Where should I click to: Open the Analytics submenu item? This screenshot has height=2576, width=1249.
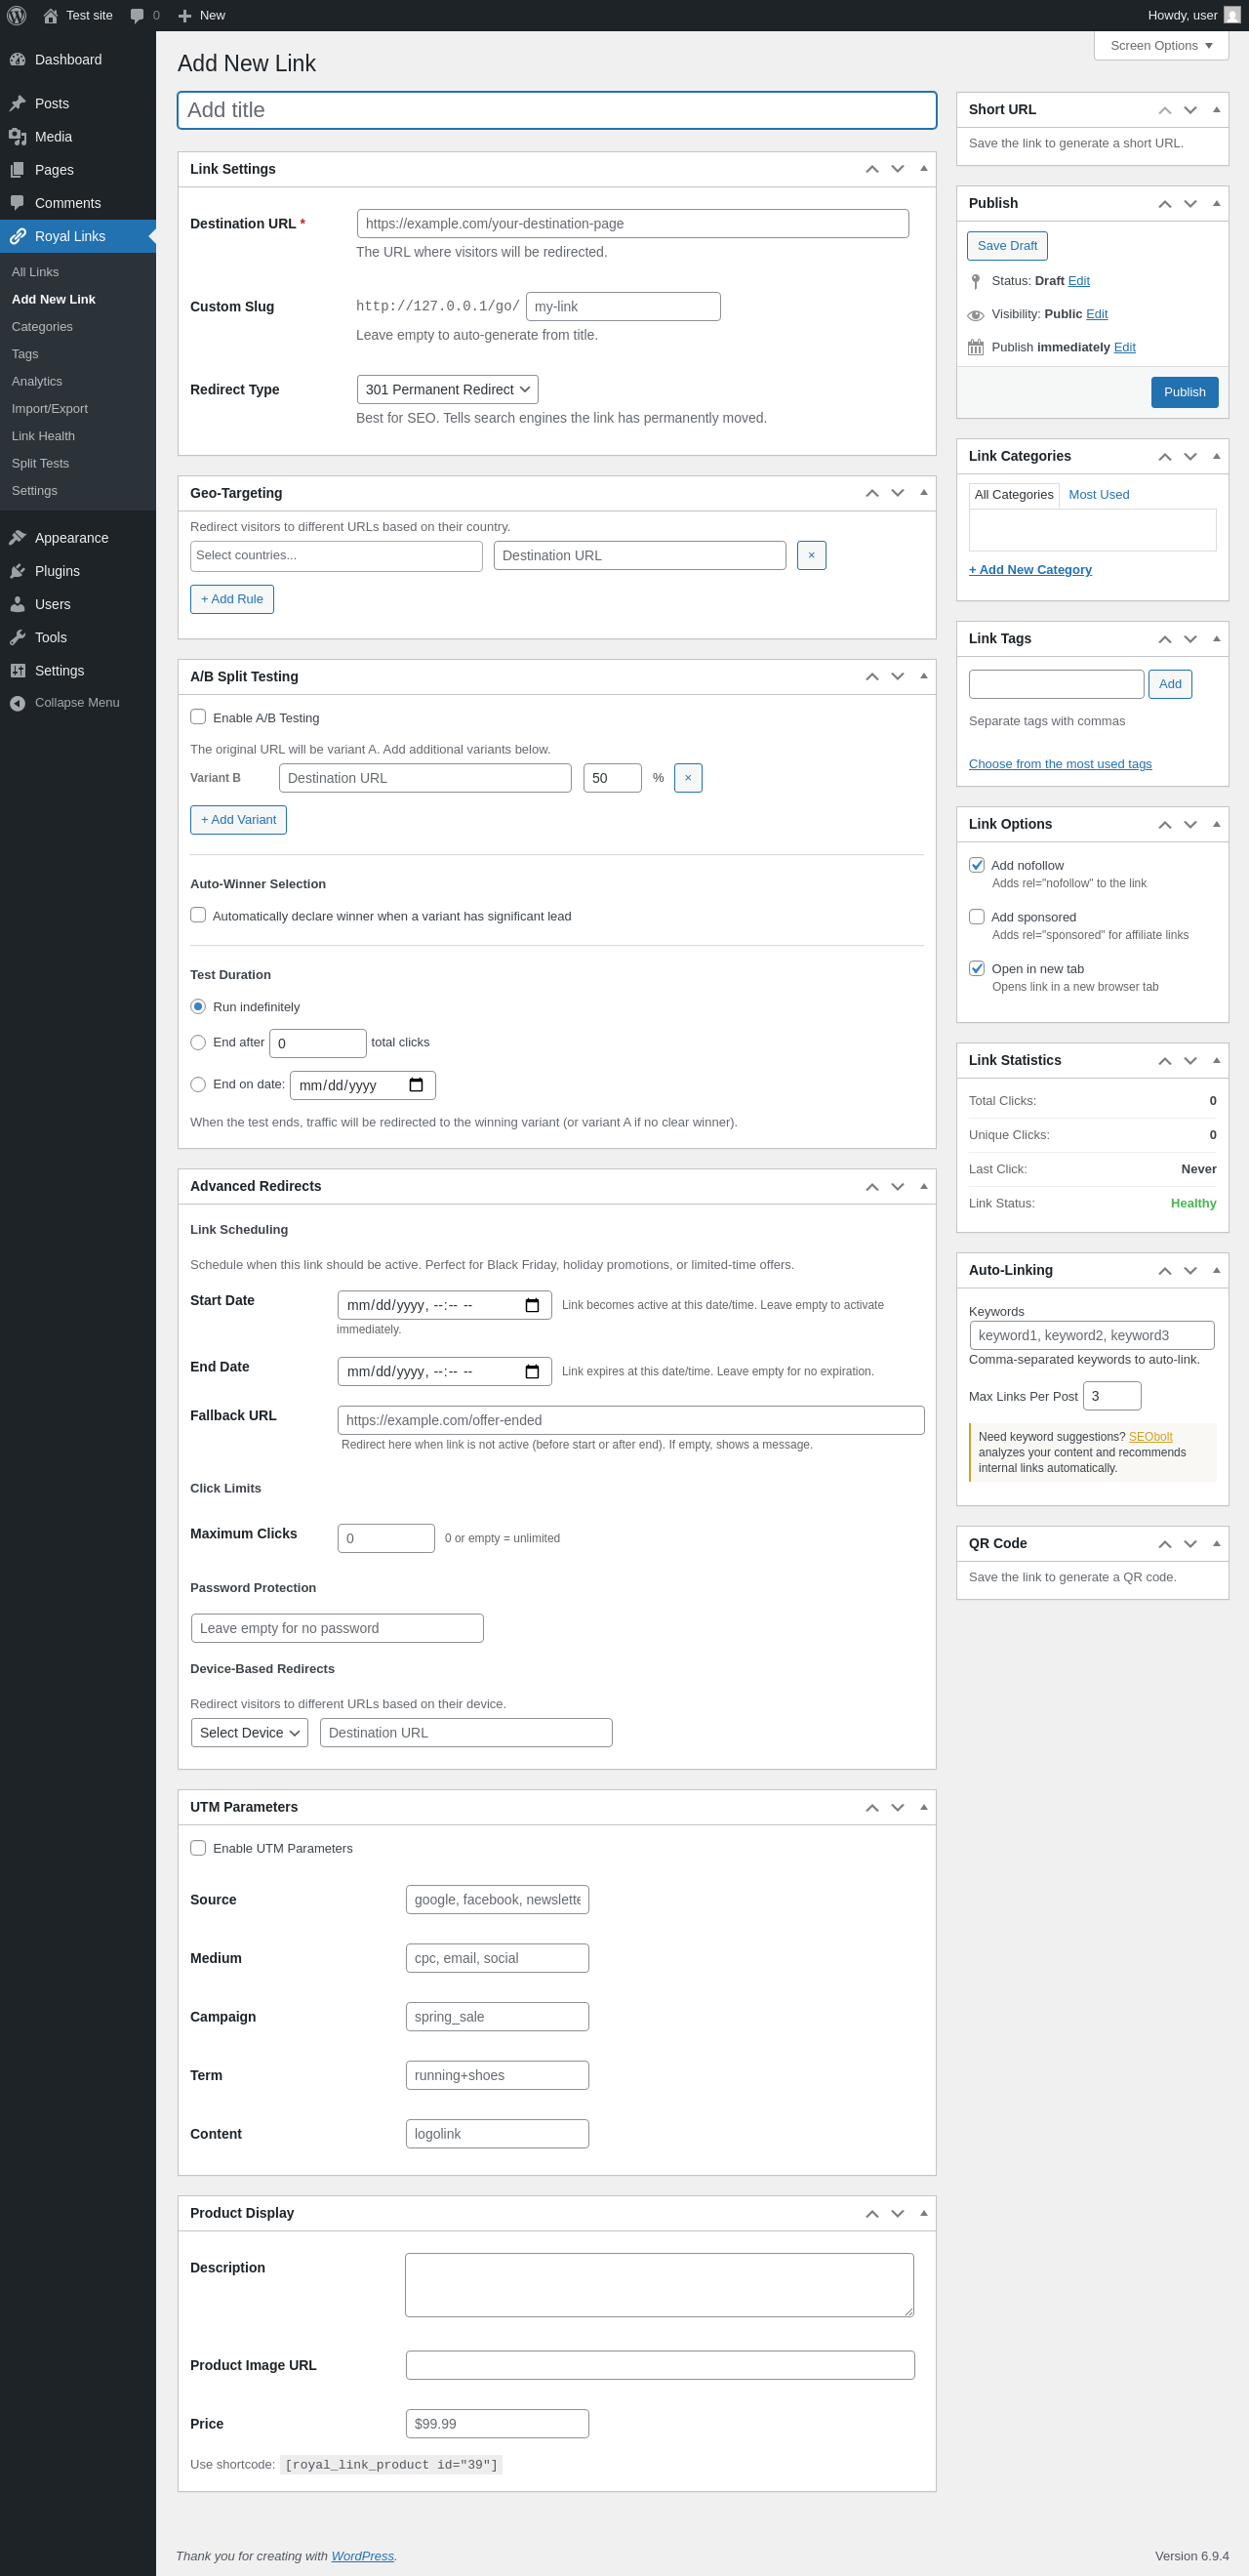coord(37,382)
